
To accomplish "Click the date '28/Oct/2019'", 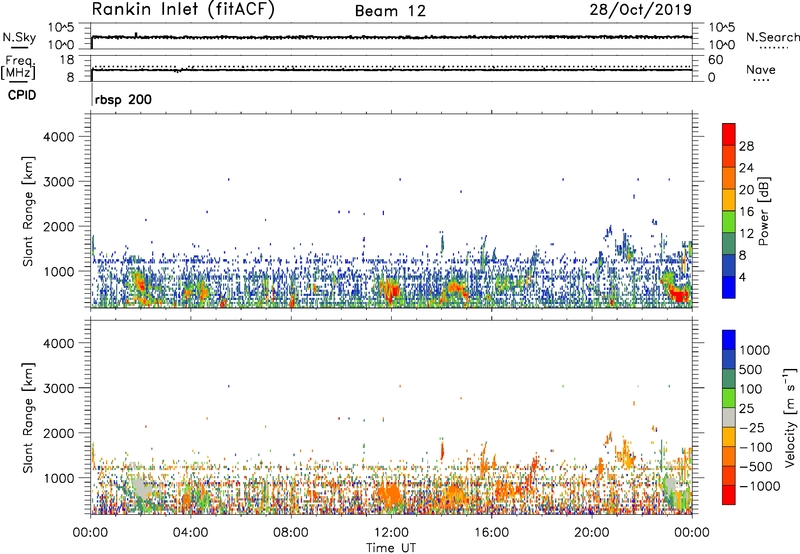I will tap(641, 10).
